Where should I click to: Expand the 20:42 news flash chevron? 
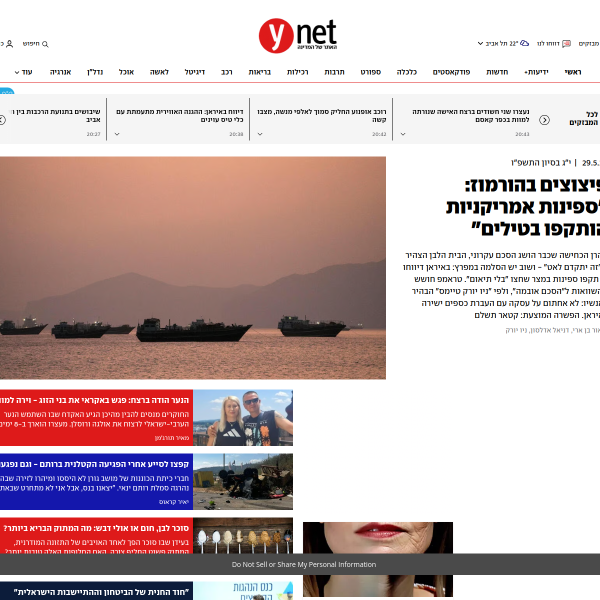pyautogui.click(x=260, y=134)
